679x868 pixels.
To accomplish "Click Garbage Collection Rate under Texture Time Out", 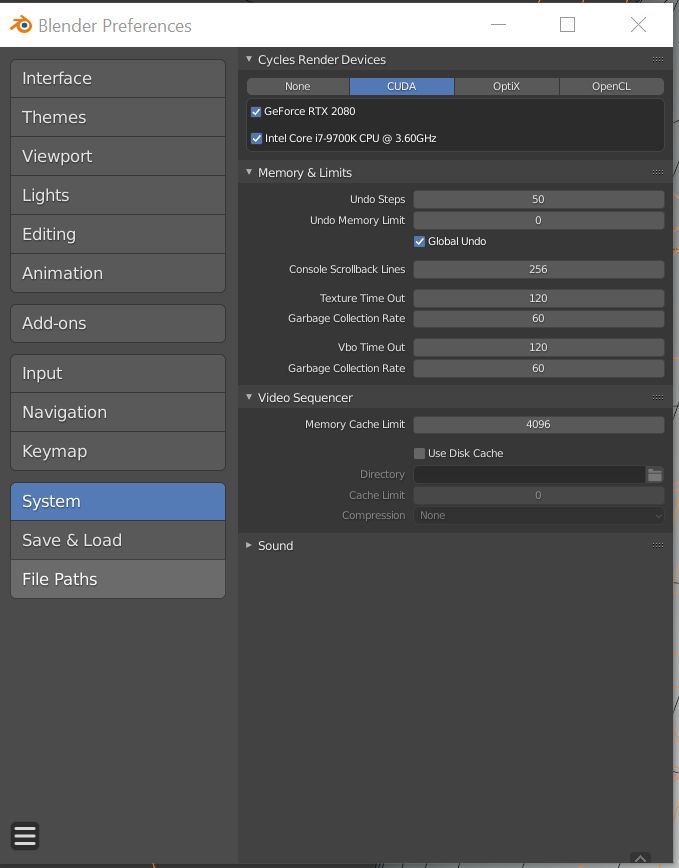I will pos(538,318).
